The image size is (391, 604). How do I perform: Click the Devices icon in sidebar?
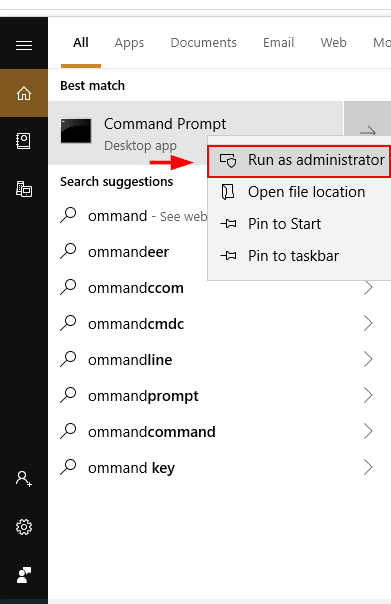tap(24, 189)
